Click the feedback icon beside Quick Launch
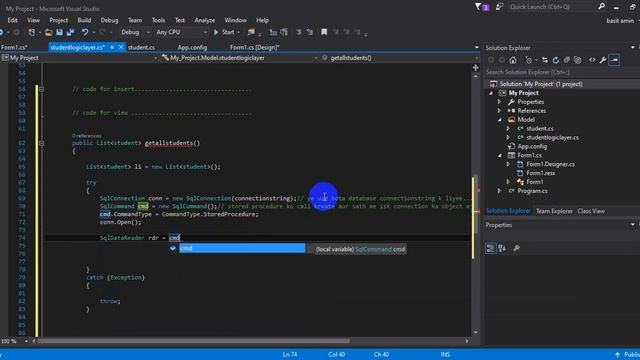The image size is (640, 360). tap(499, 7)
